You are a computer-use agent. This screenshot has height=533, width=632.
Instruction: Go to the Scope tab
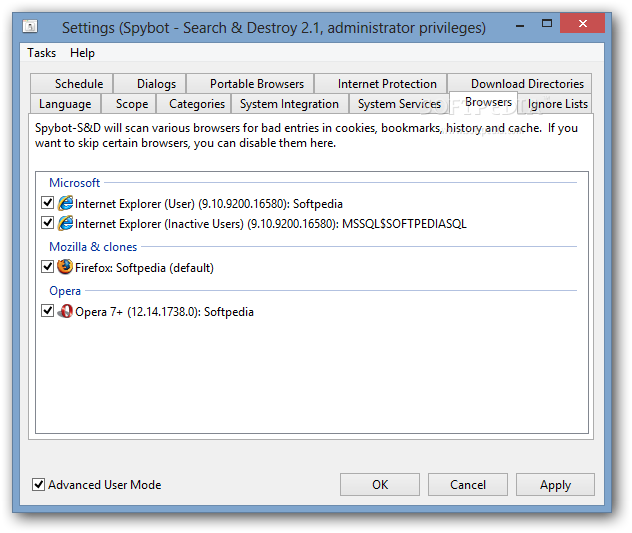pos(129,104)
